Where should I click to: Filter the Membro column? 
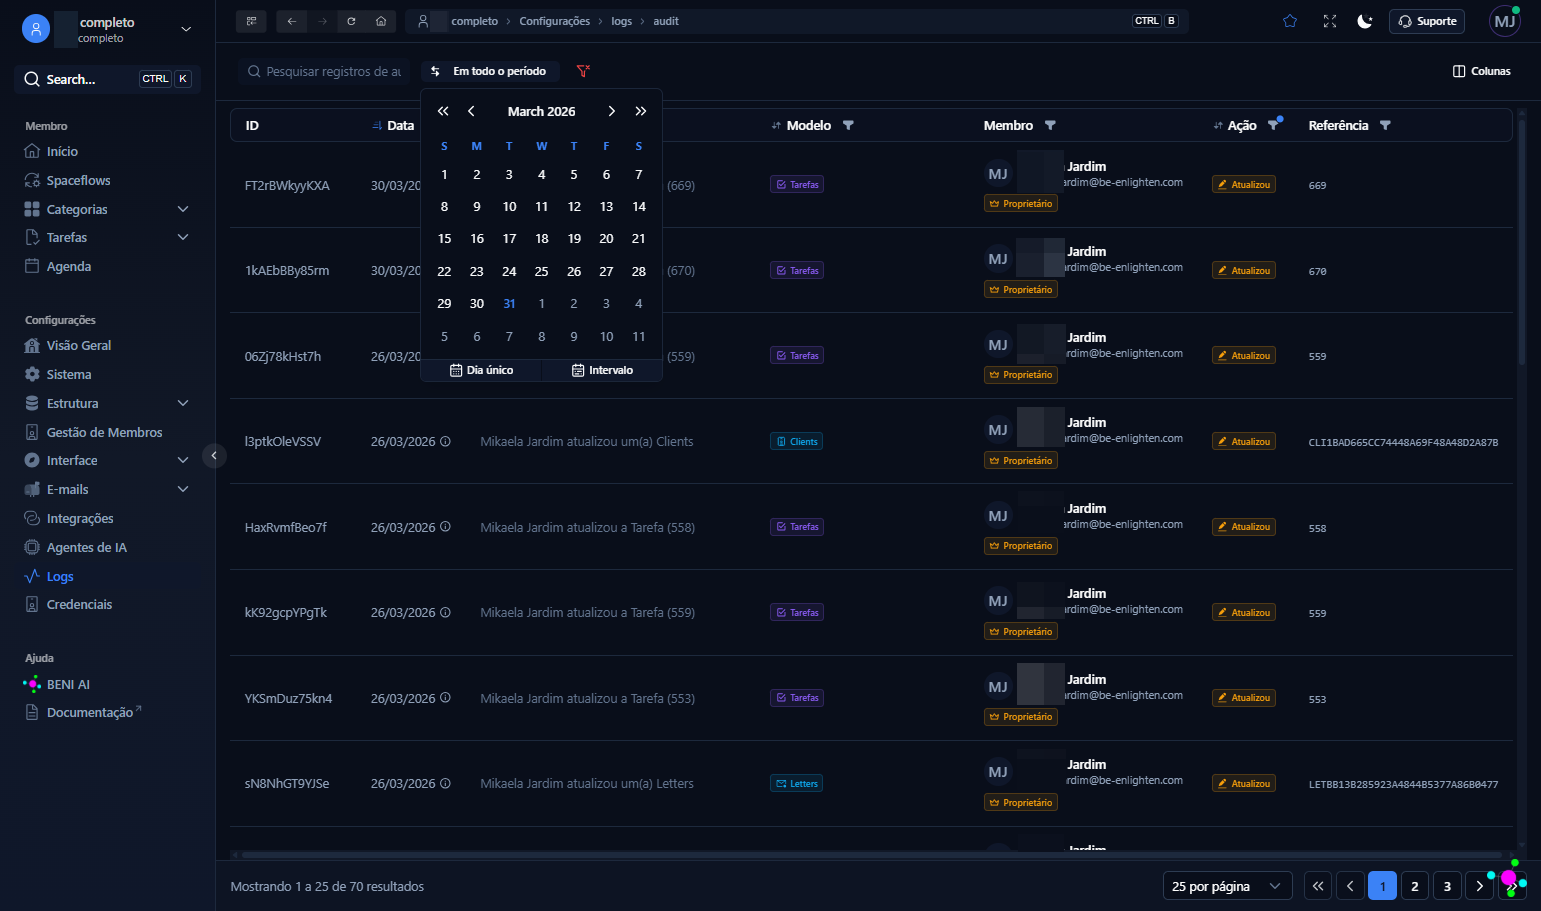point(1050,125)
